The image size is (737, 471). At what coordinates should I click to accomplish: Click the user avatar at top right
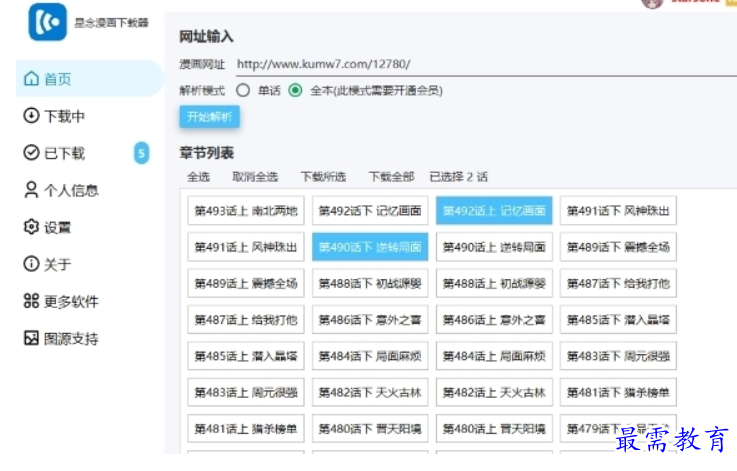(x=652, y=4)
